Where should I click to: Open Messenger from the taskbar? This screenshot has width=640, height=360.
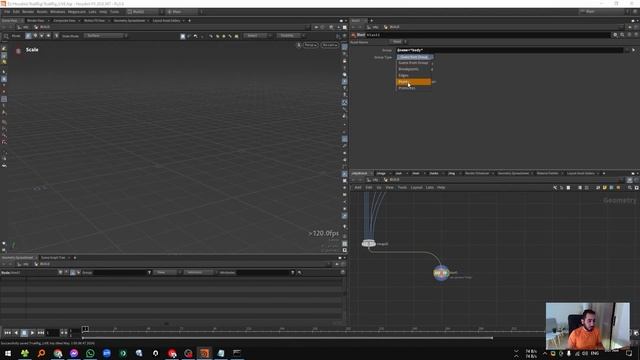click(x=74, y=353)
